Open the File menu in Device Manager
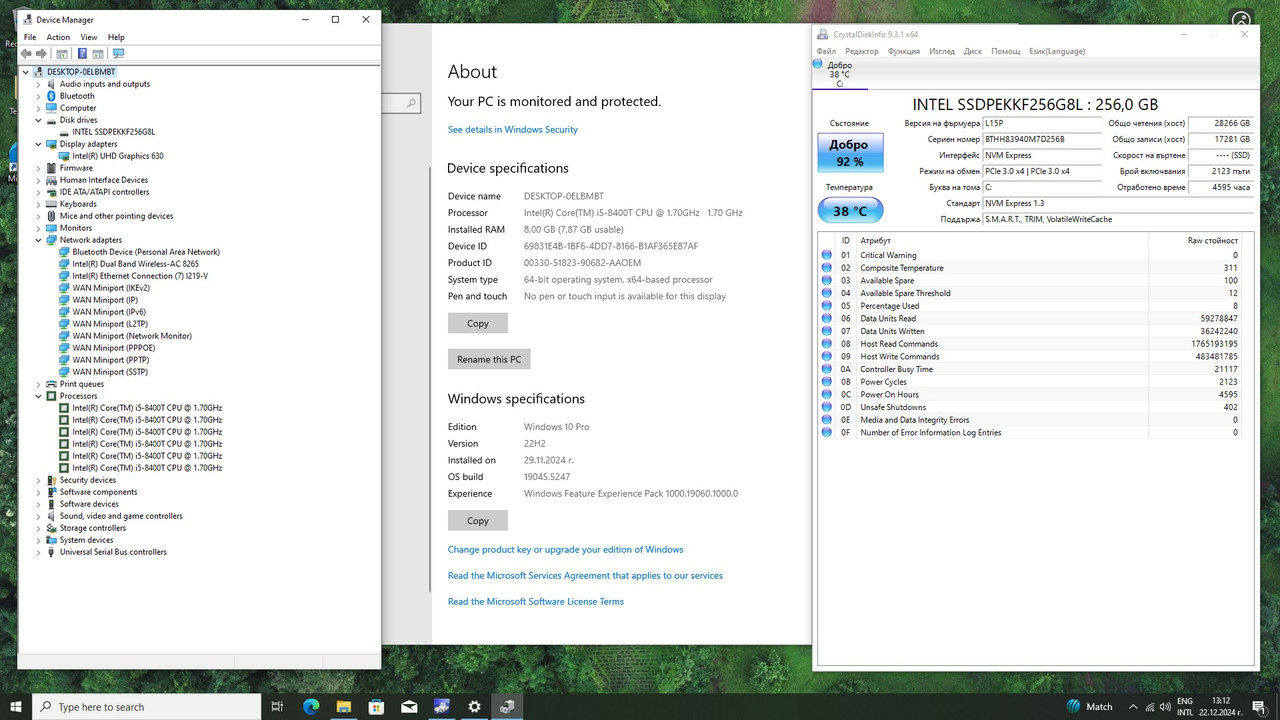Viewport: 1280px width, 720px height. 30,37
